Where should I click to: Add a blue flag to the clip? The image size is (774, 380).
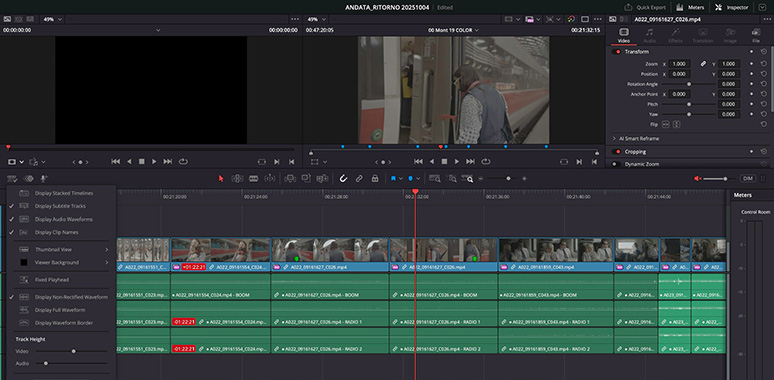click(x=393, y=178)
